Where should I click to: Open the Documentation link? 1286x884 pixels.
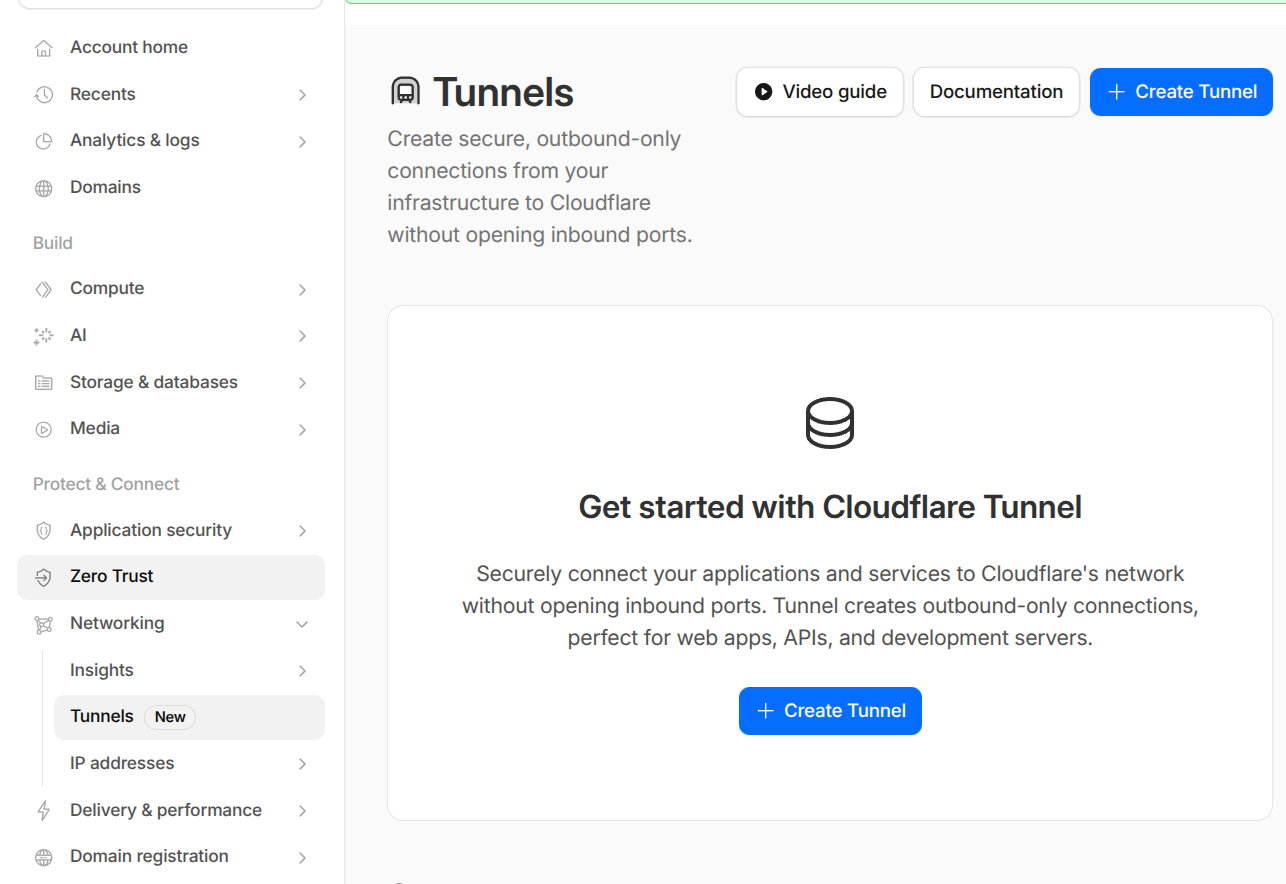(996, 91)
